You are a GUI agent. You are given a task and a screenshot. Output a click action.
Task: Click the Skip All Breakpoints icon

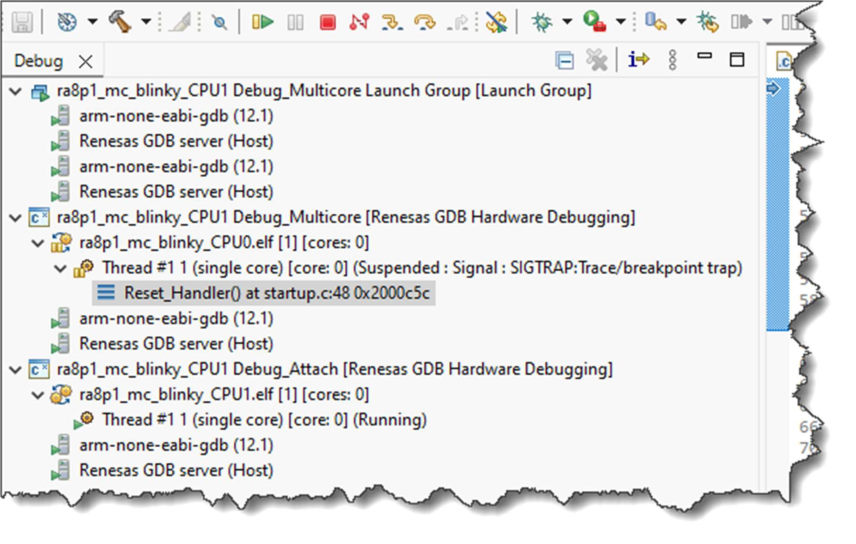[220, 22]
